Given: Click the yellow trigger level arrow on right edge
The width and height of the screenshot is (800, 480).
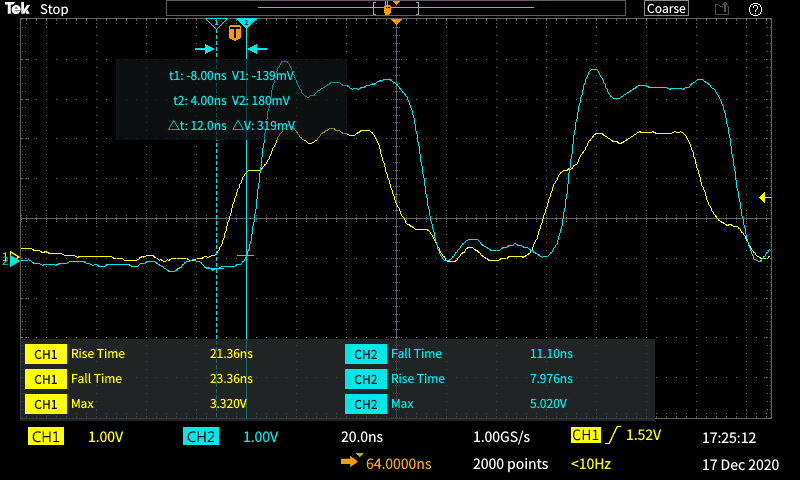Looking at the screenshot, I should pyautogui.click(x=765, y=197).
